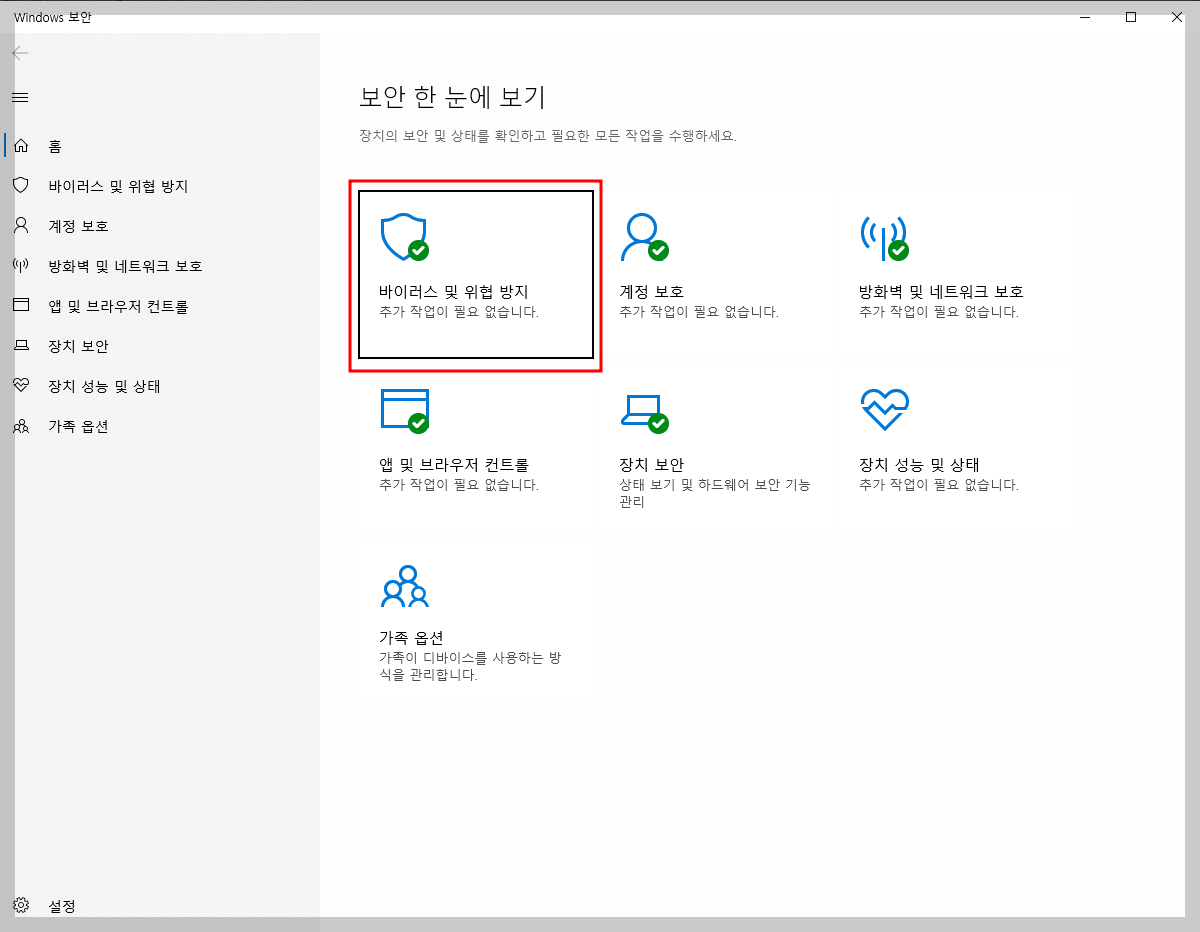Click the sidebar laptop icon for 장치 보안
Image resolution: width=1200 pixels, height=932 pixels.
[x=20, y=346]
